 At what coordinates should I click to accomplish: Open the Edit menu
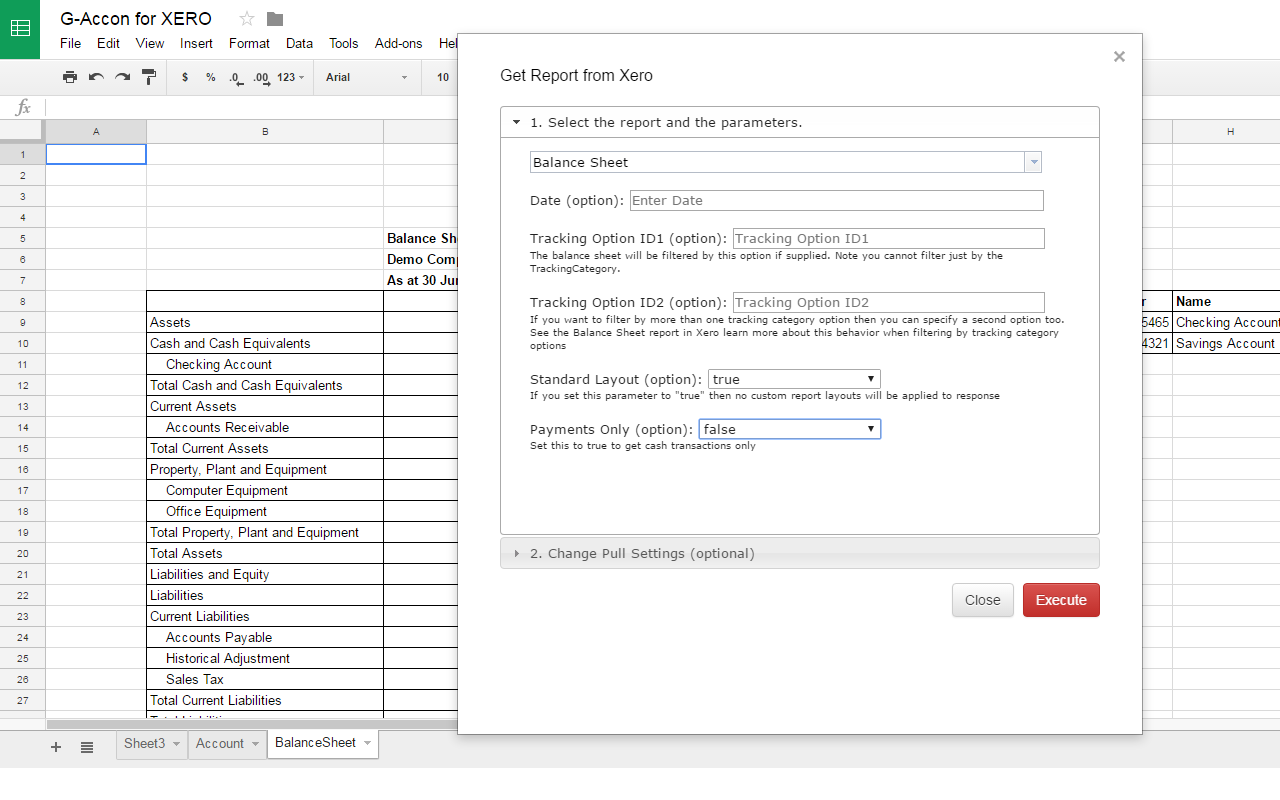coord(108,43)
